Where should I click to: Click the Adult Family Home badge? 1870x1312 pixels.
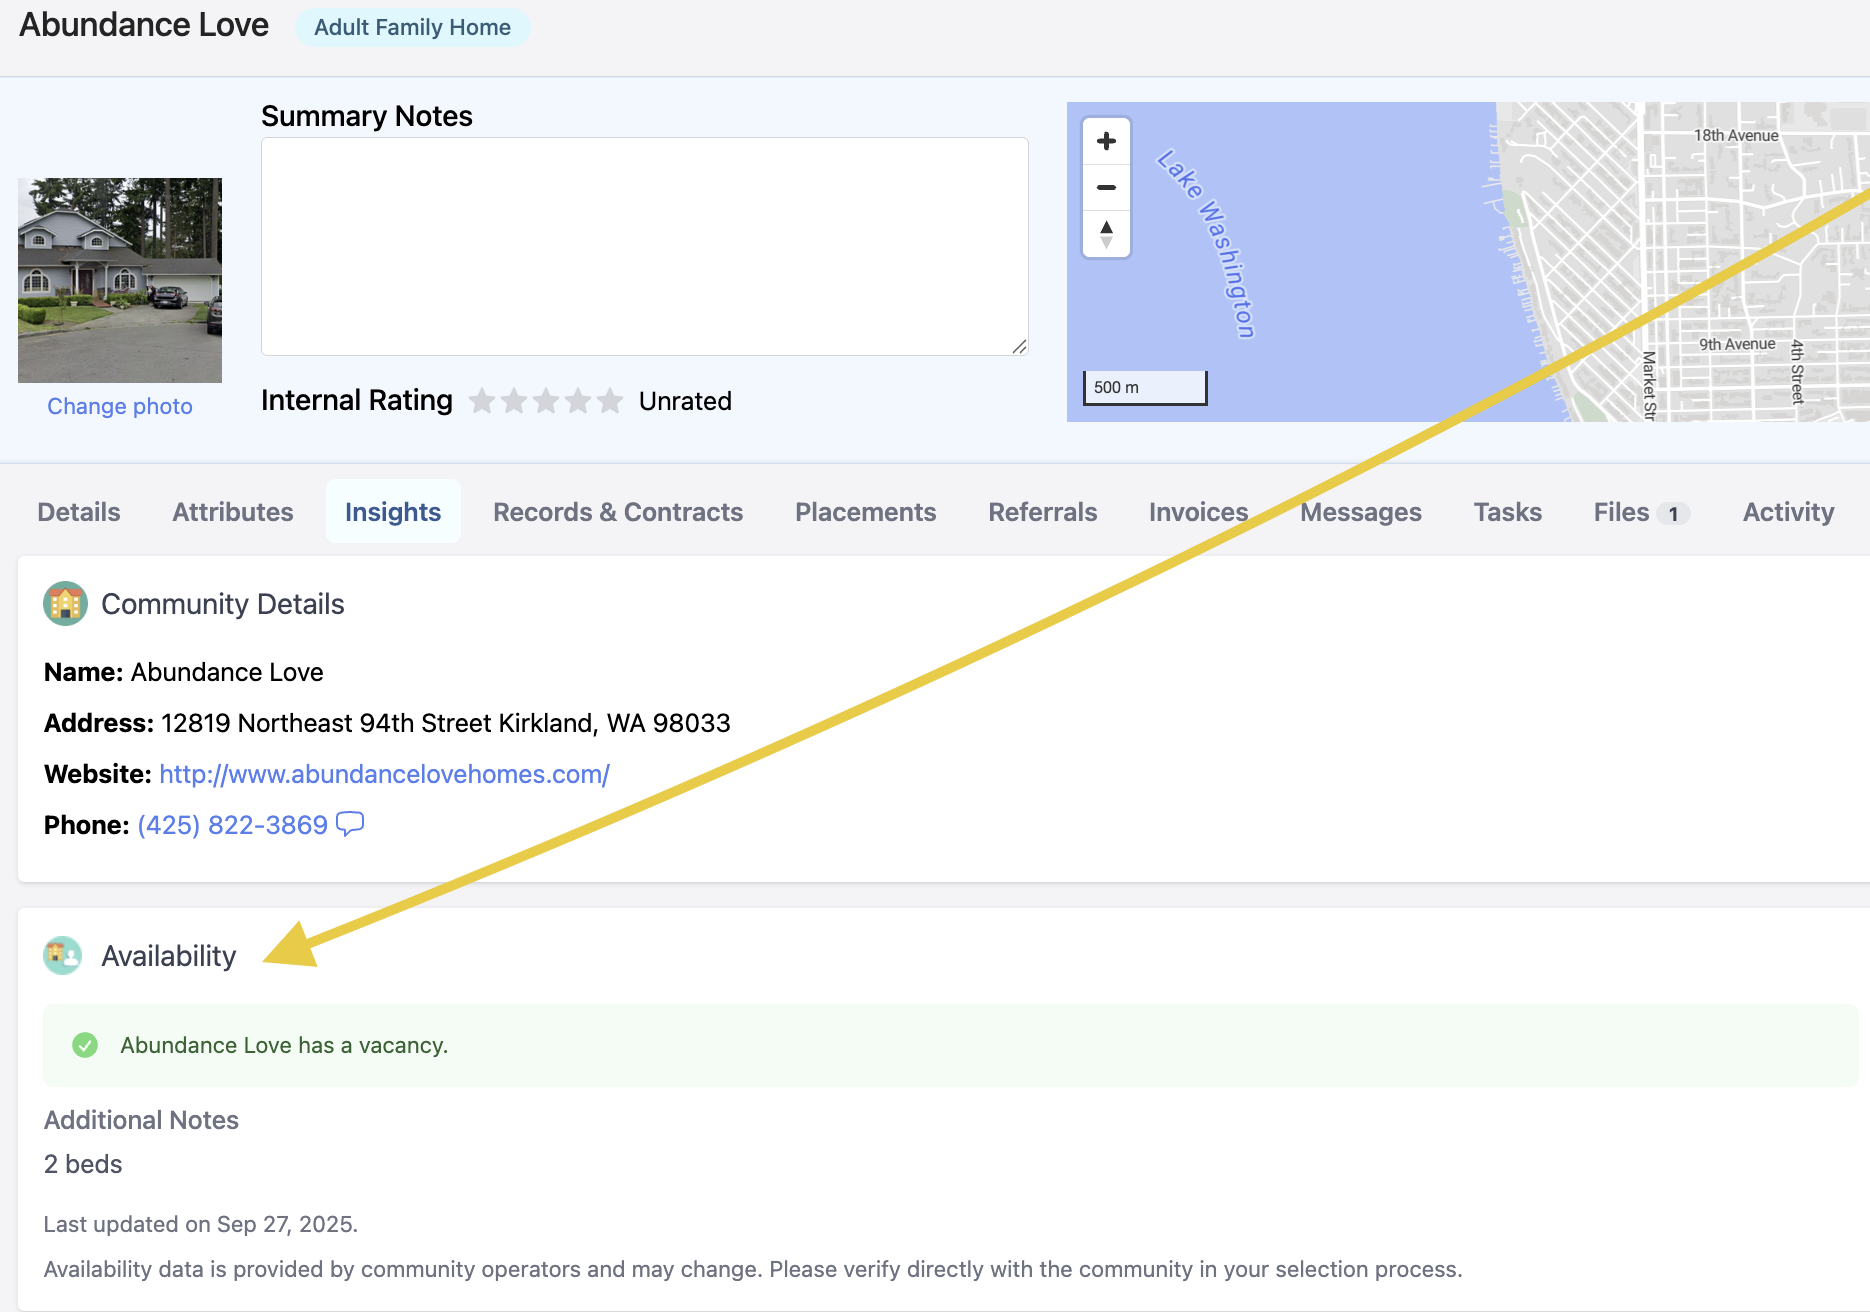click(x=412, y=27)
